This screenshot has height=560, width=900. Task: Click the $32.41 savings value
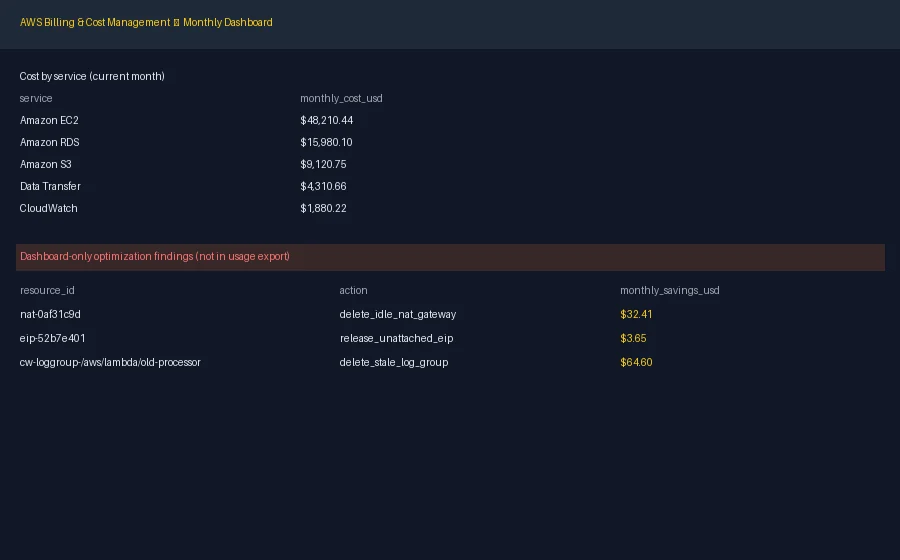pos(636,314)
